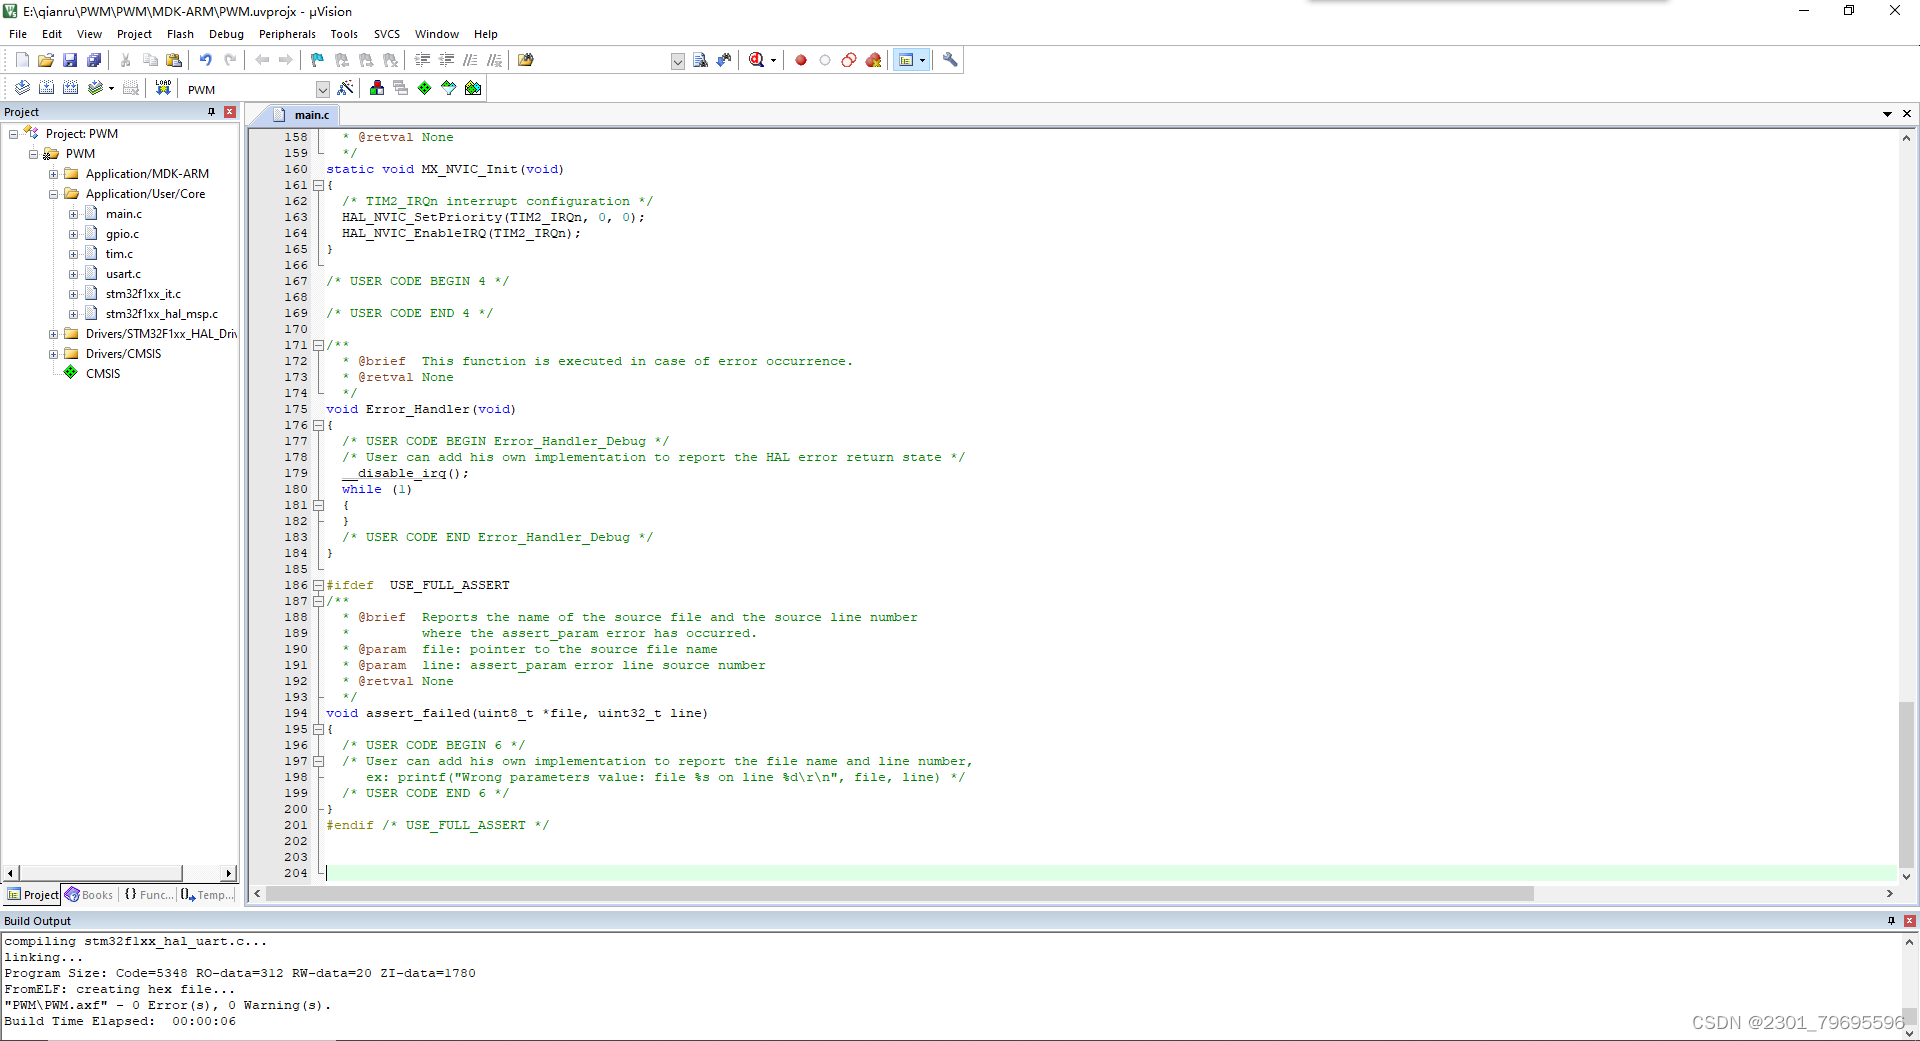Kill all breakpoints icon
This screenshot has height=1041, width=1920.
pos(873,60)
